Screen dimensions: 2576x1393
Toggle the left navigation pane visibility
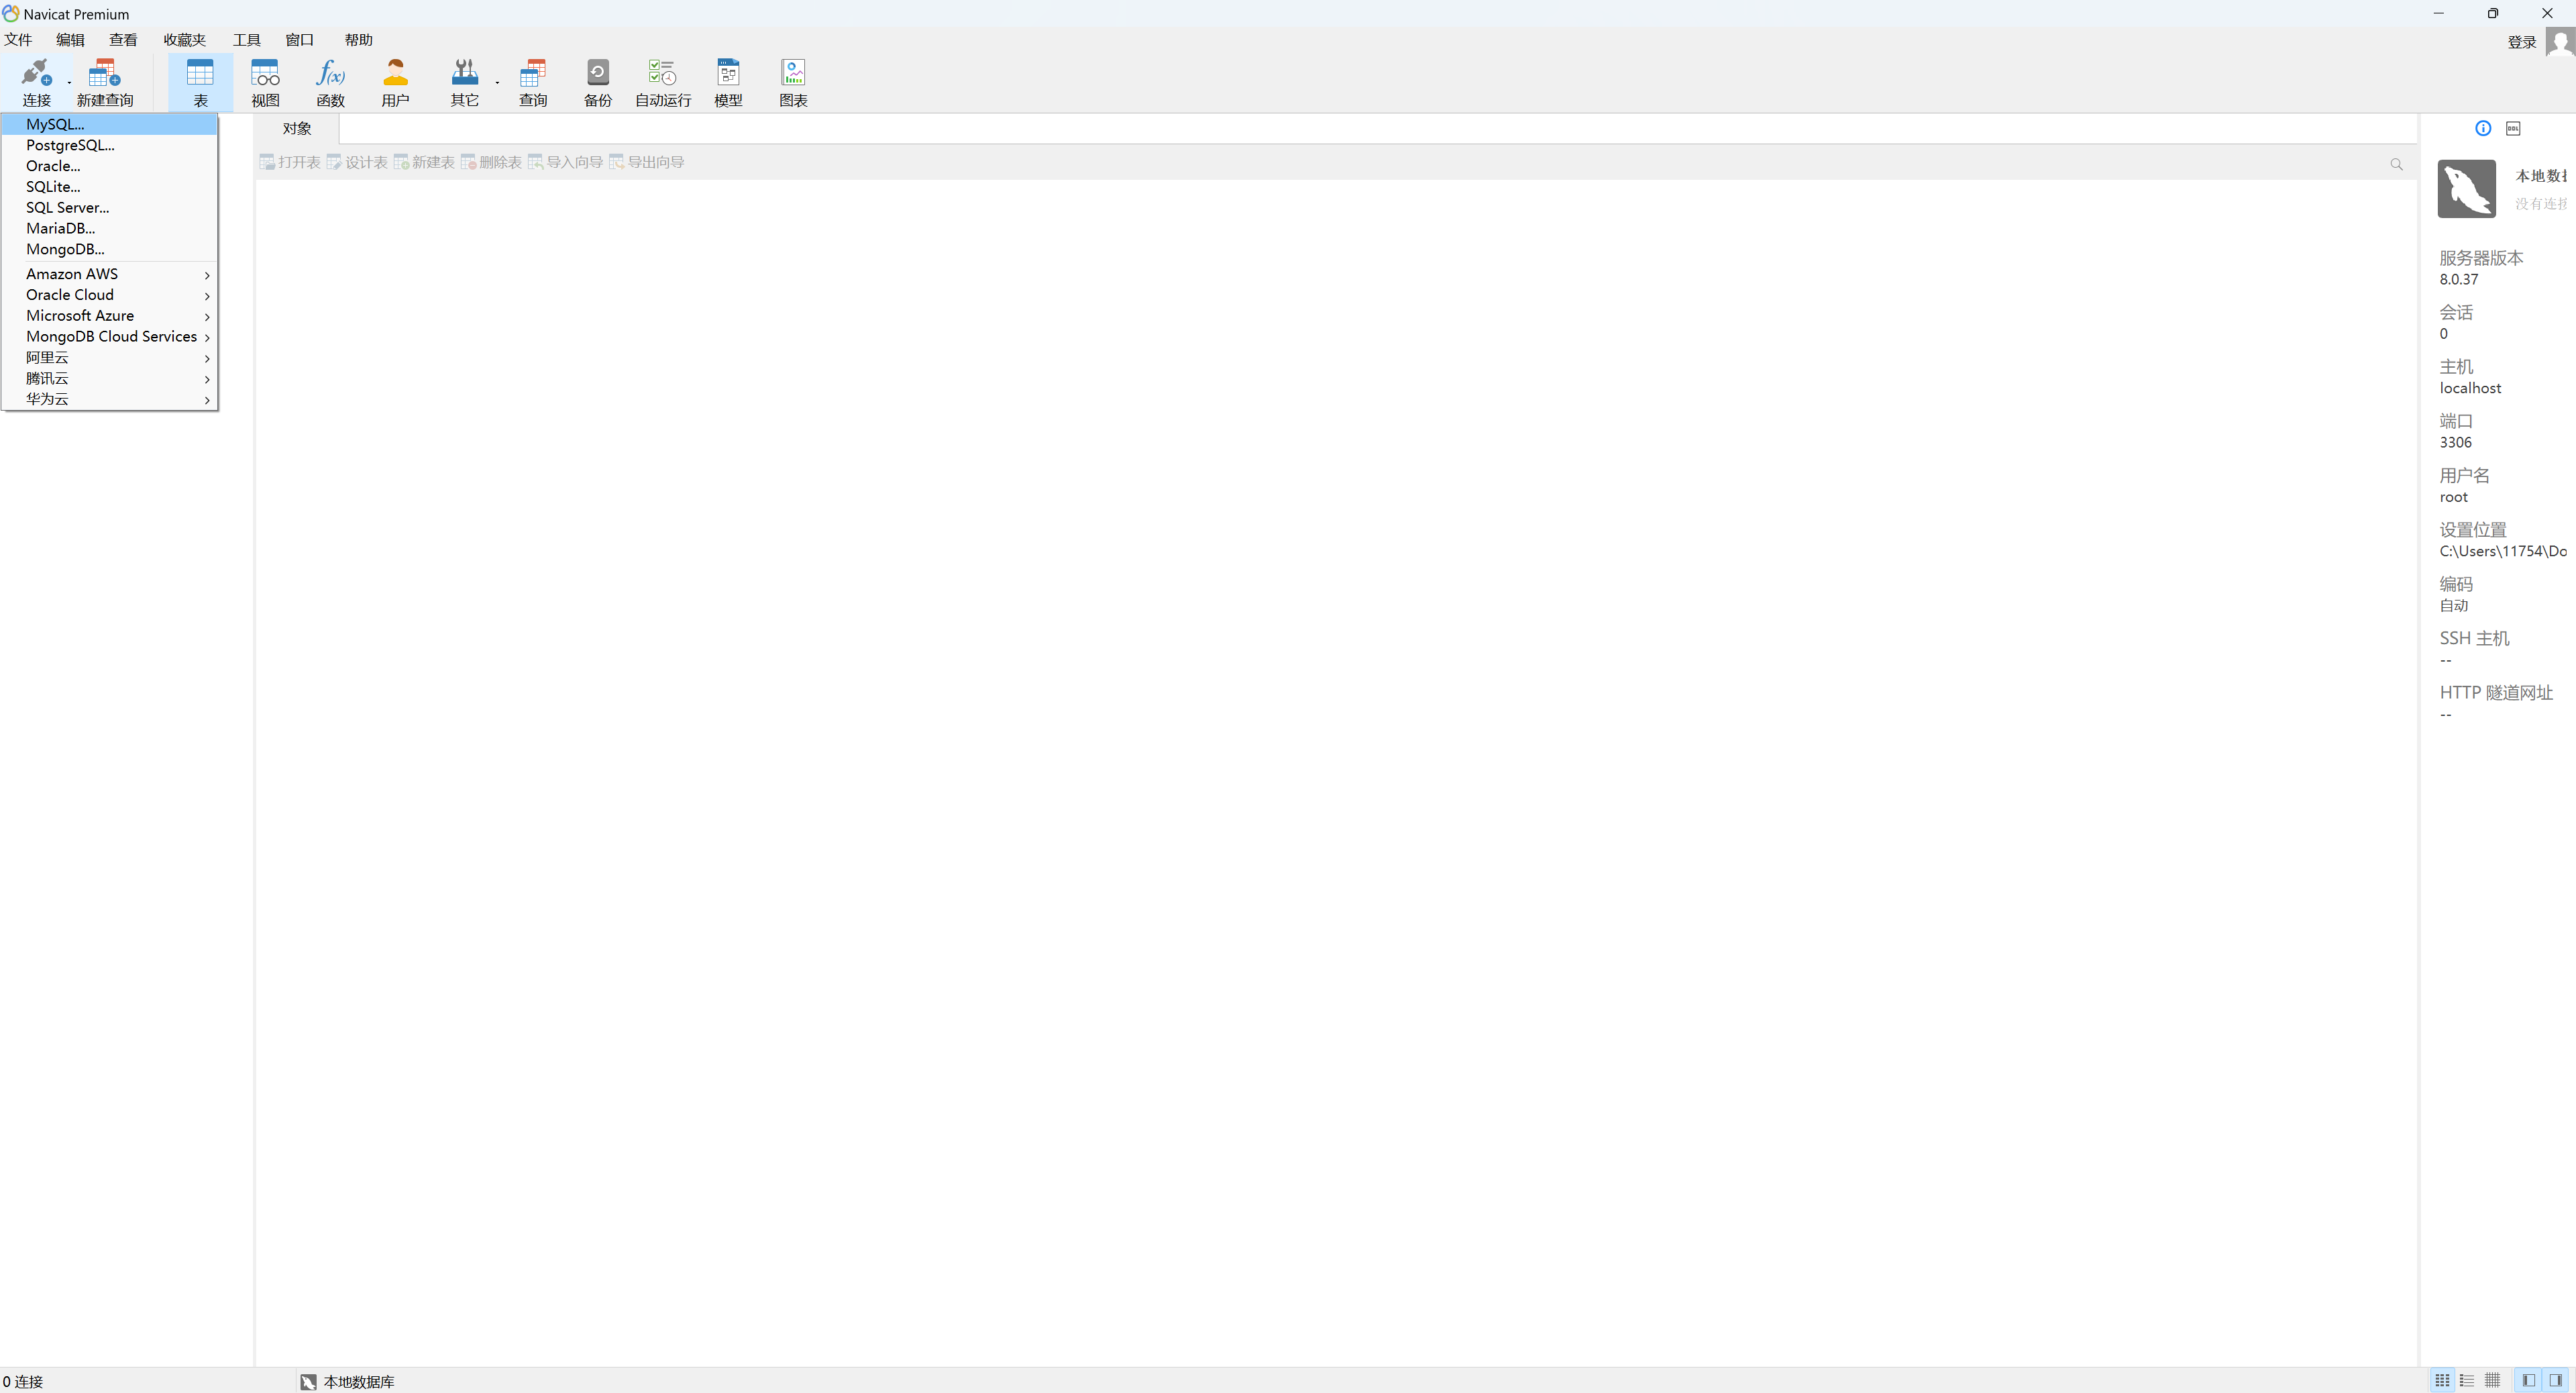tap(2529, 1381)
